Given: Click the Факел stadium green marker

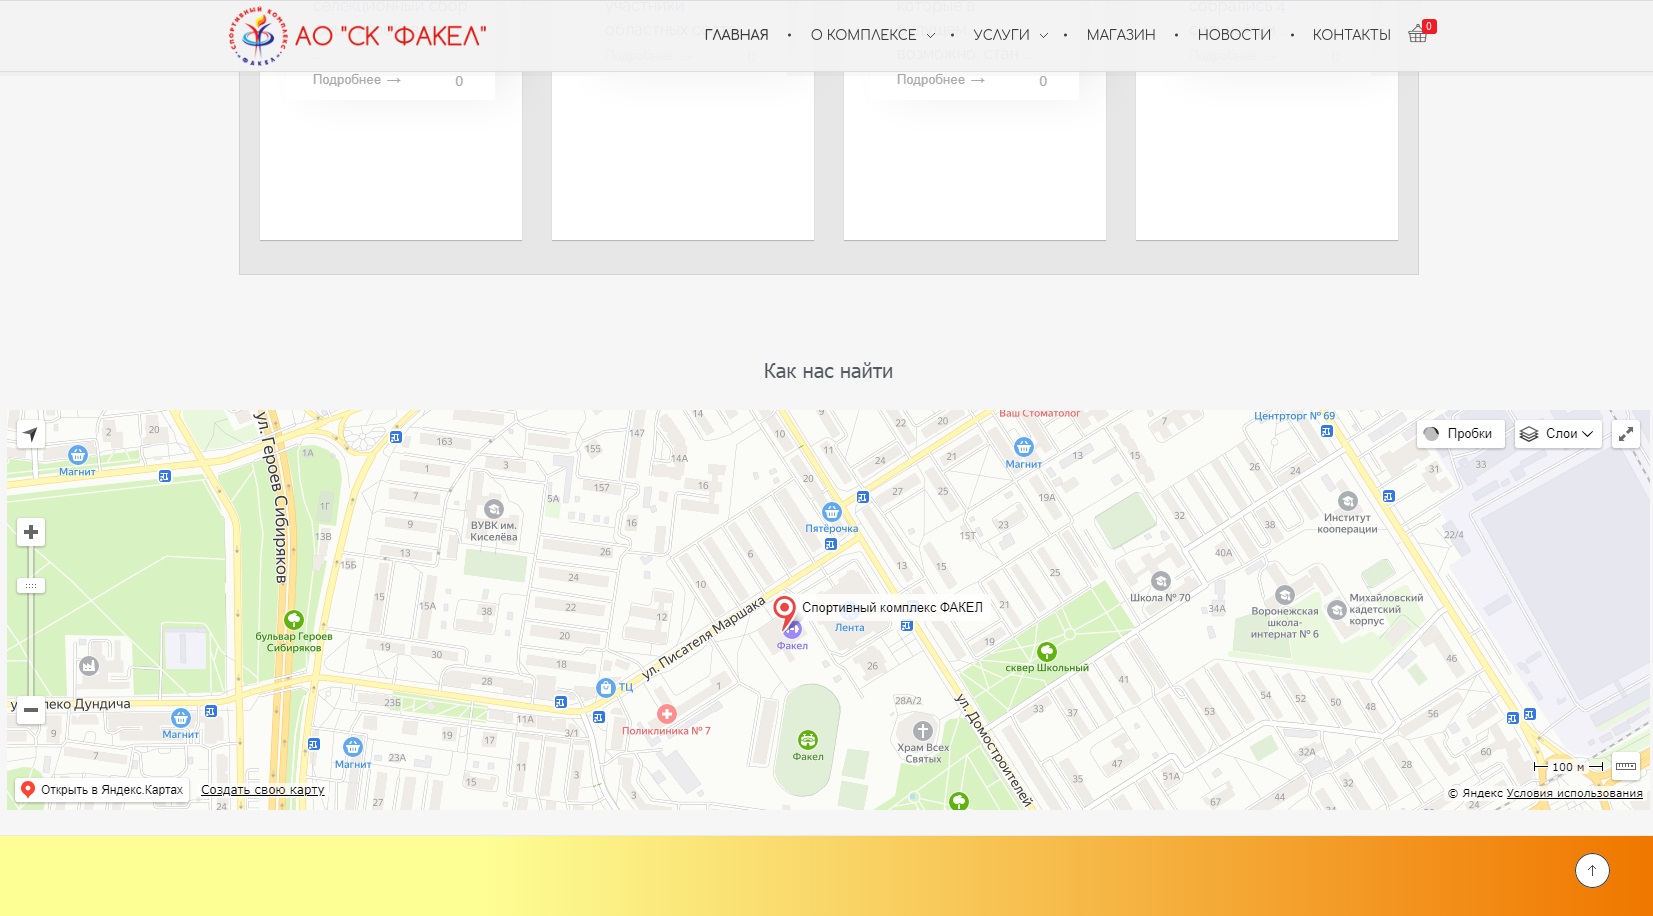Looking at the screenshot, I should point(807,740).
